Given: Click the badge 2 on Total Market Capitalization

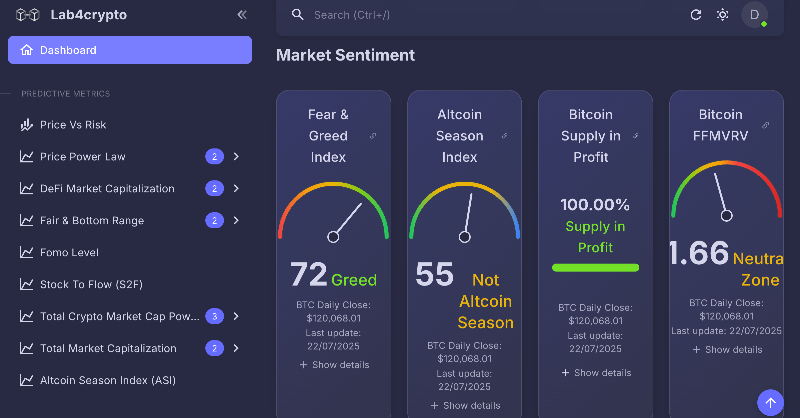Looking at the screenshot, I should pyautogui.click(x=214, y=348).
